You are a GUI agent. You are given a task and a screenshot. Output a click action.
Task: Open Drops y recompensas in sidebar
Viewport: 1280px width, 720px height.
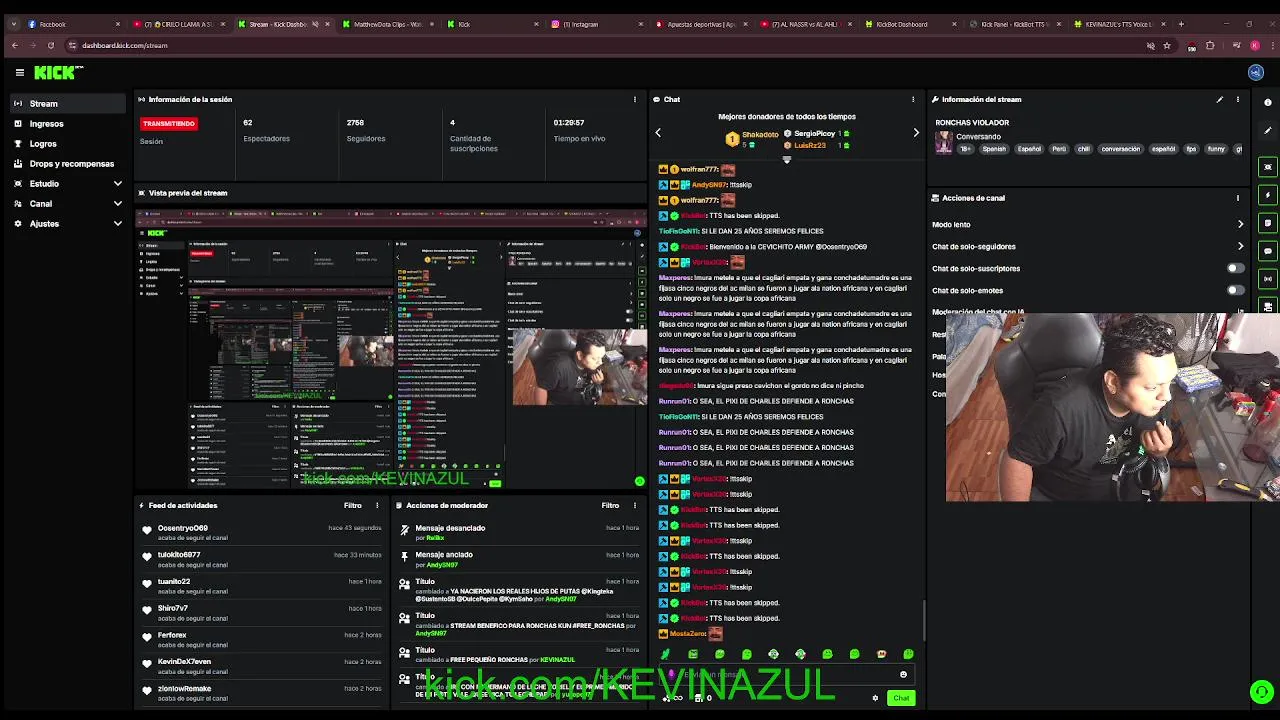tap(67, 164)
